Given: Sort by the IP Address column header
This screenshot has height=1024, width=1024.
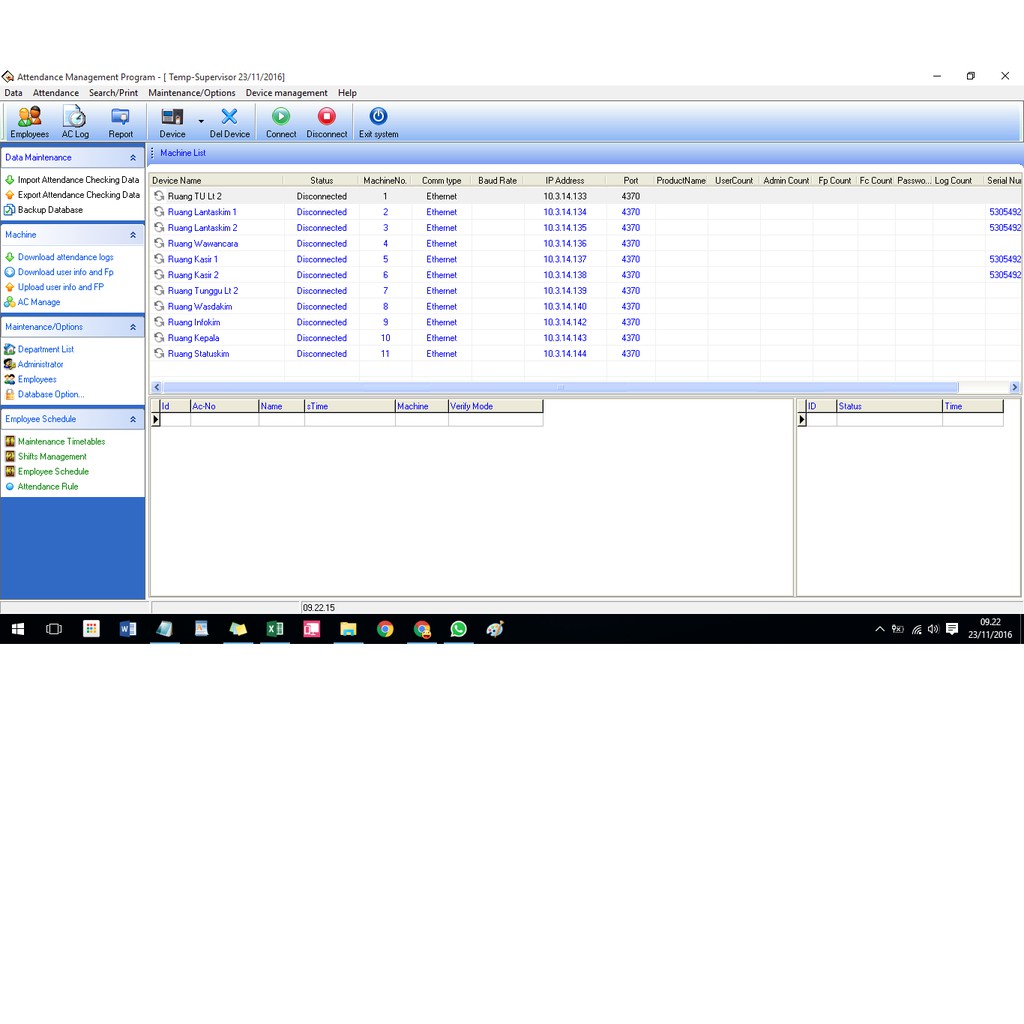Looking at the screenshot, I should [564, 181].
